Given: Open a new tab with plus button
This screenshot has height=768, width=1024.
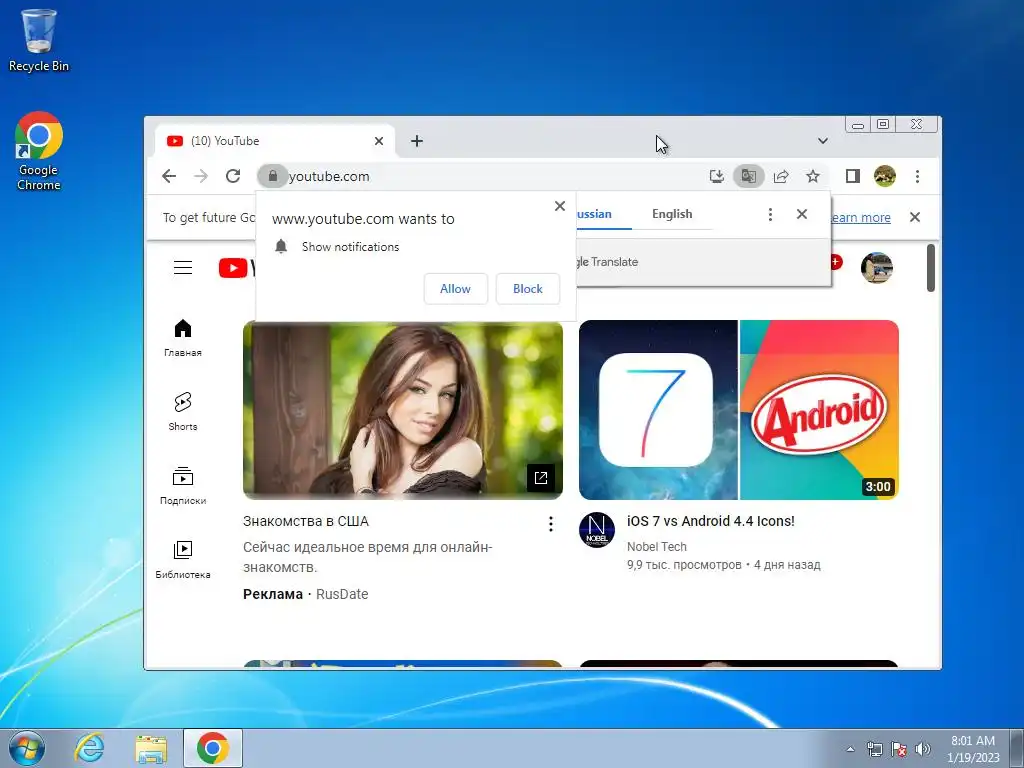Looking at the screenshot, I should click(417, 141).
